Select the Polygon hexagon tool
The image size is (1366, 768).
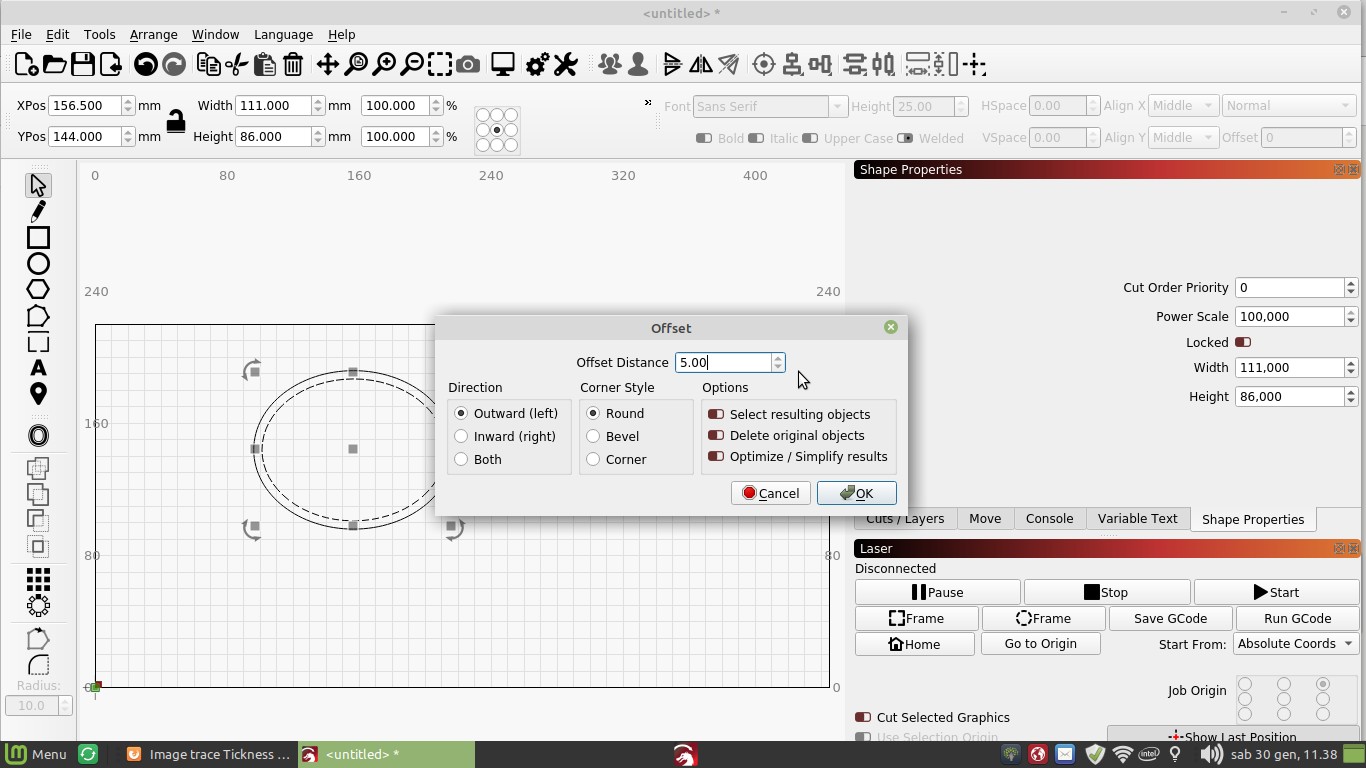tap(38, 289)
